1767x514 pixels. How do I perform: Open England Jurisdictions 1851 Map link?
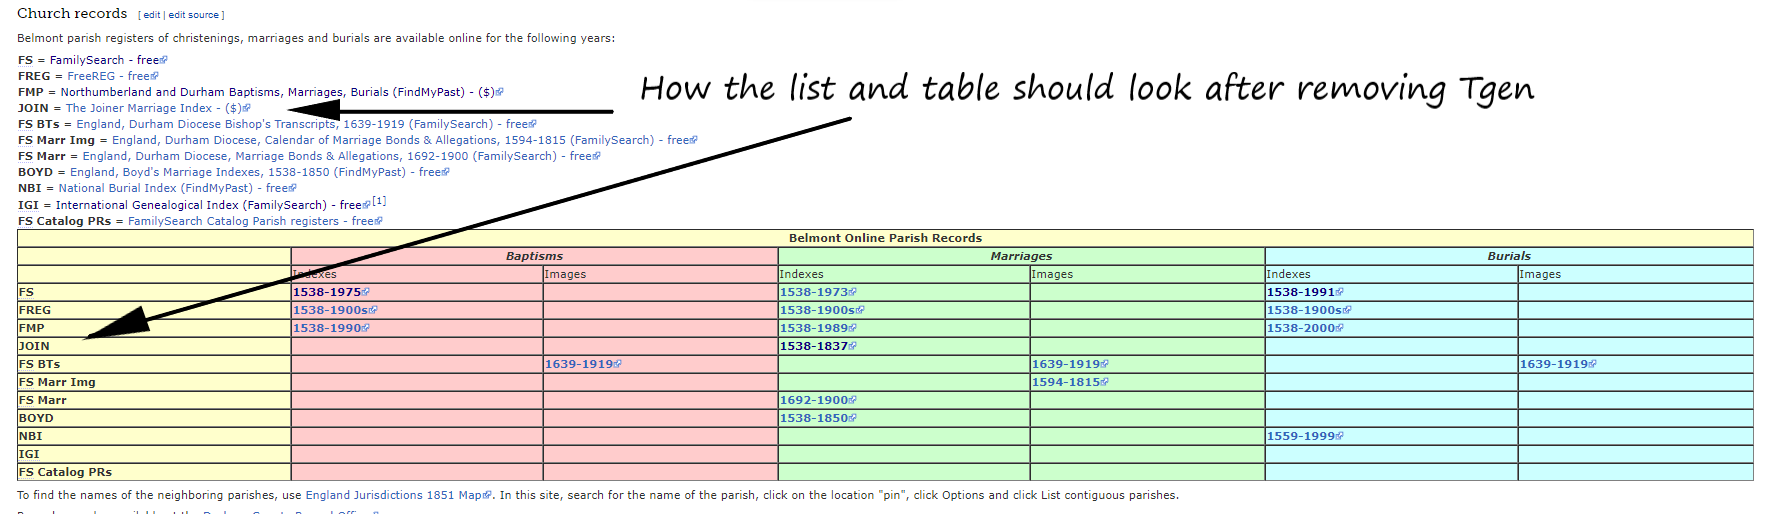[395, 495]
